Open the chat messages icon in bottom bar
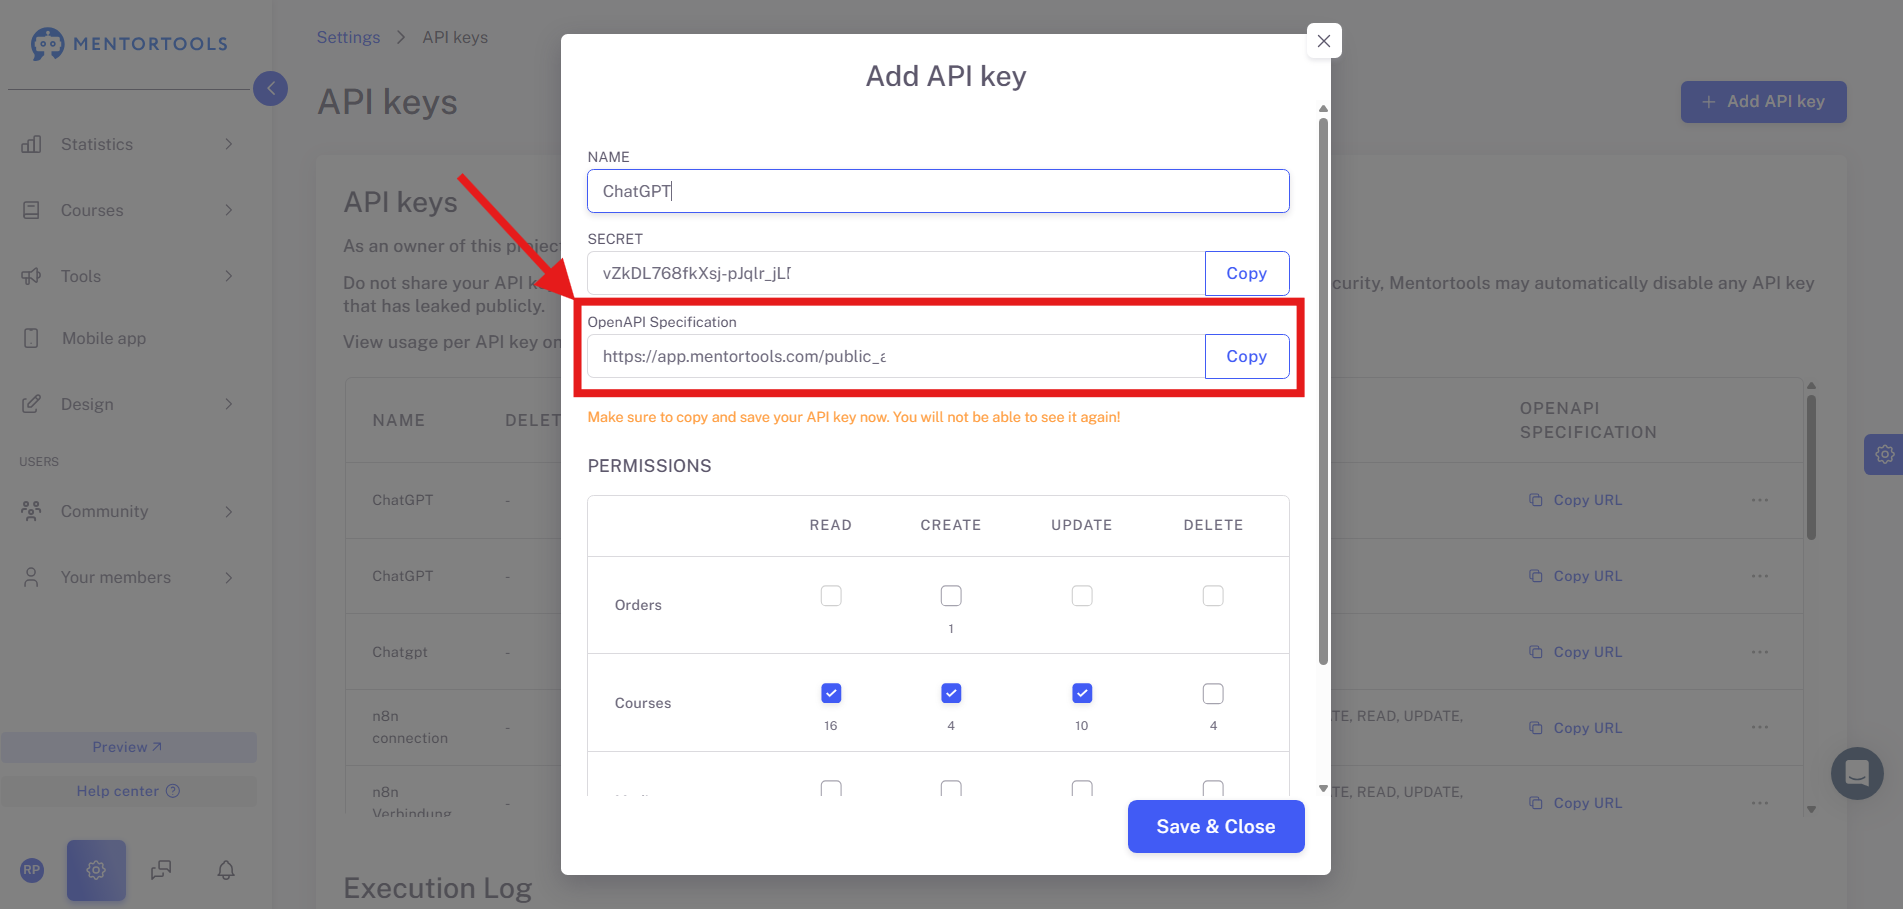Viewport: 1903px width, 909px height. (x=161, y=870)
